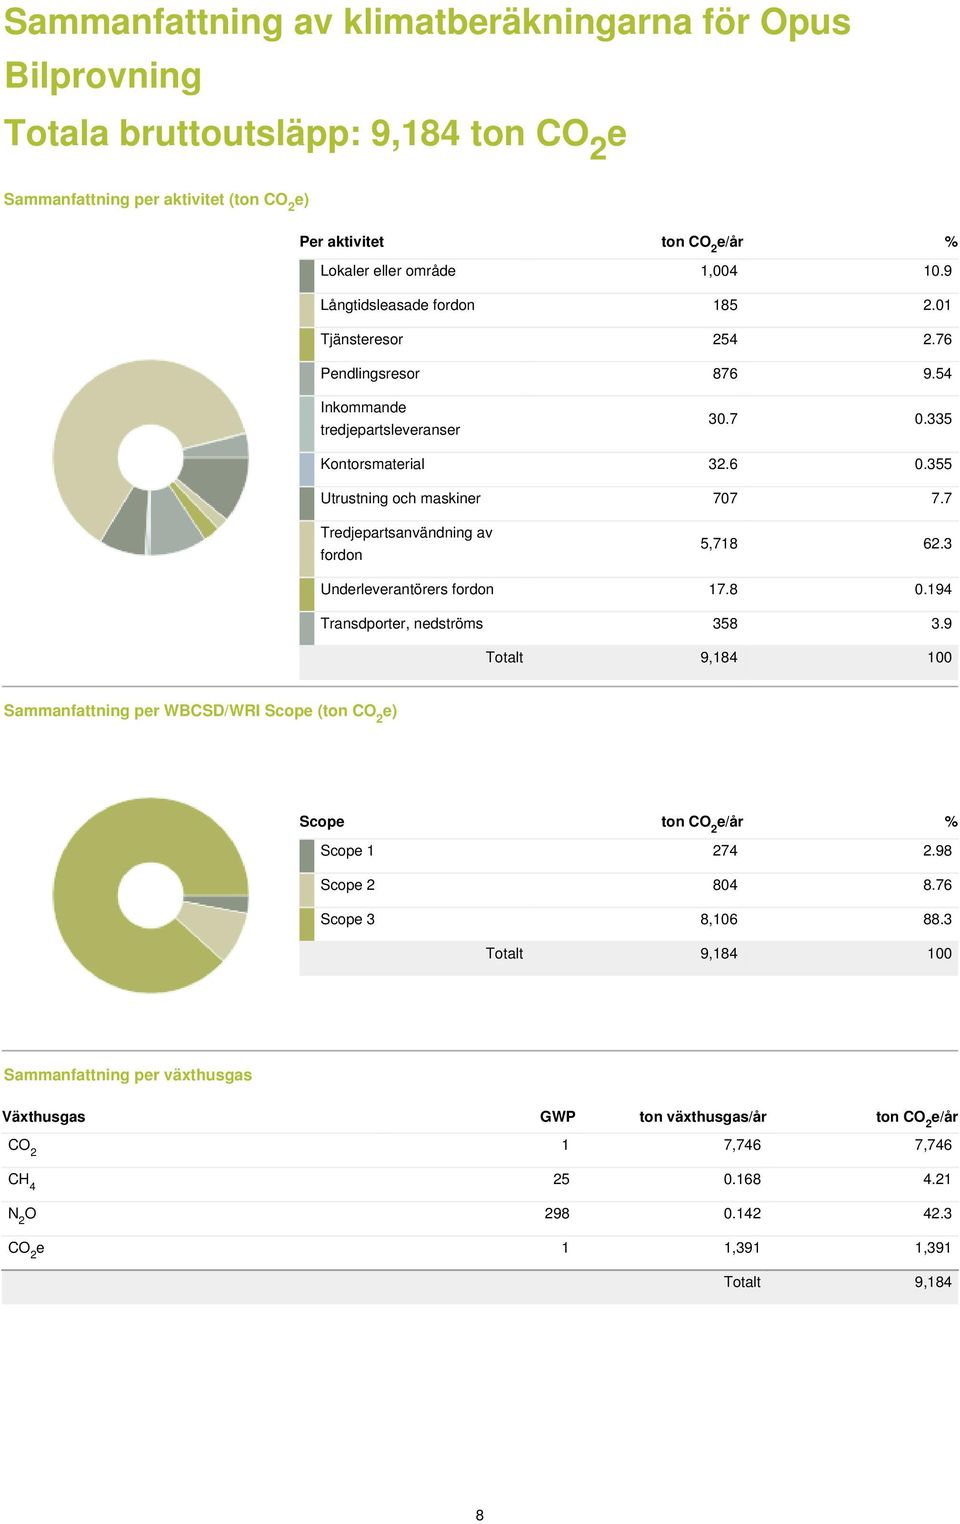Image resolution: width=960 pixels, height=1524 pixels.
Task: Click the swatch beside Långtidsleasade fordon
Action: pos(307,310)
